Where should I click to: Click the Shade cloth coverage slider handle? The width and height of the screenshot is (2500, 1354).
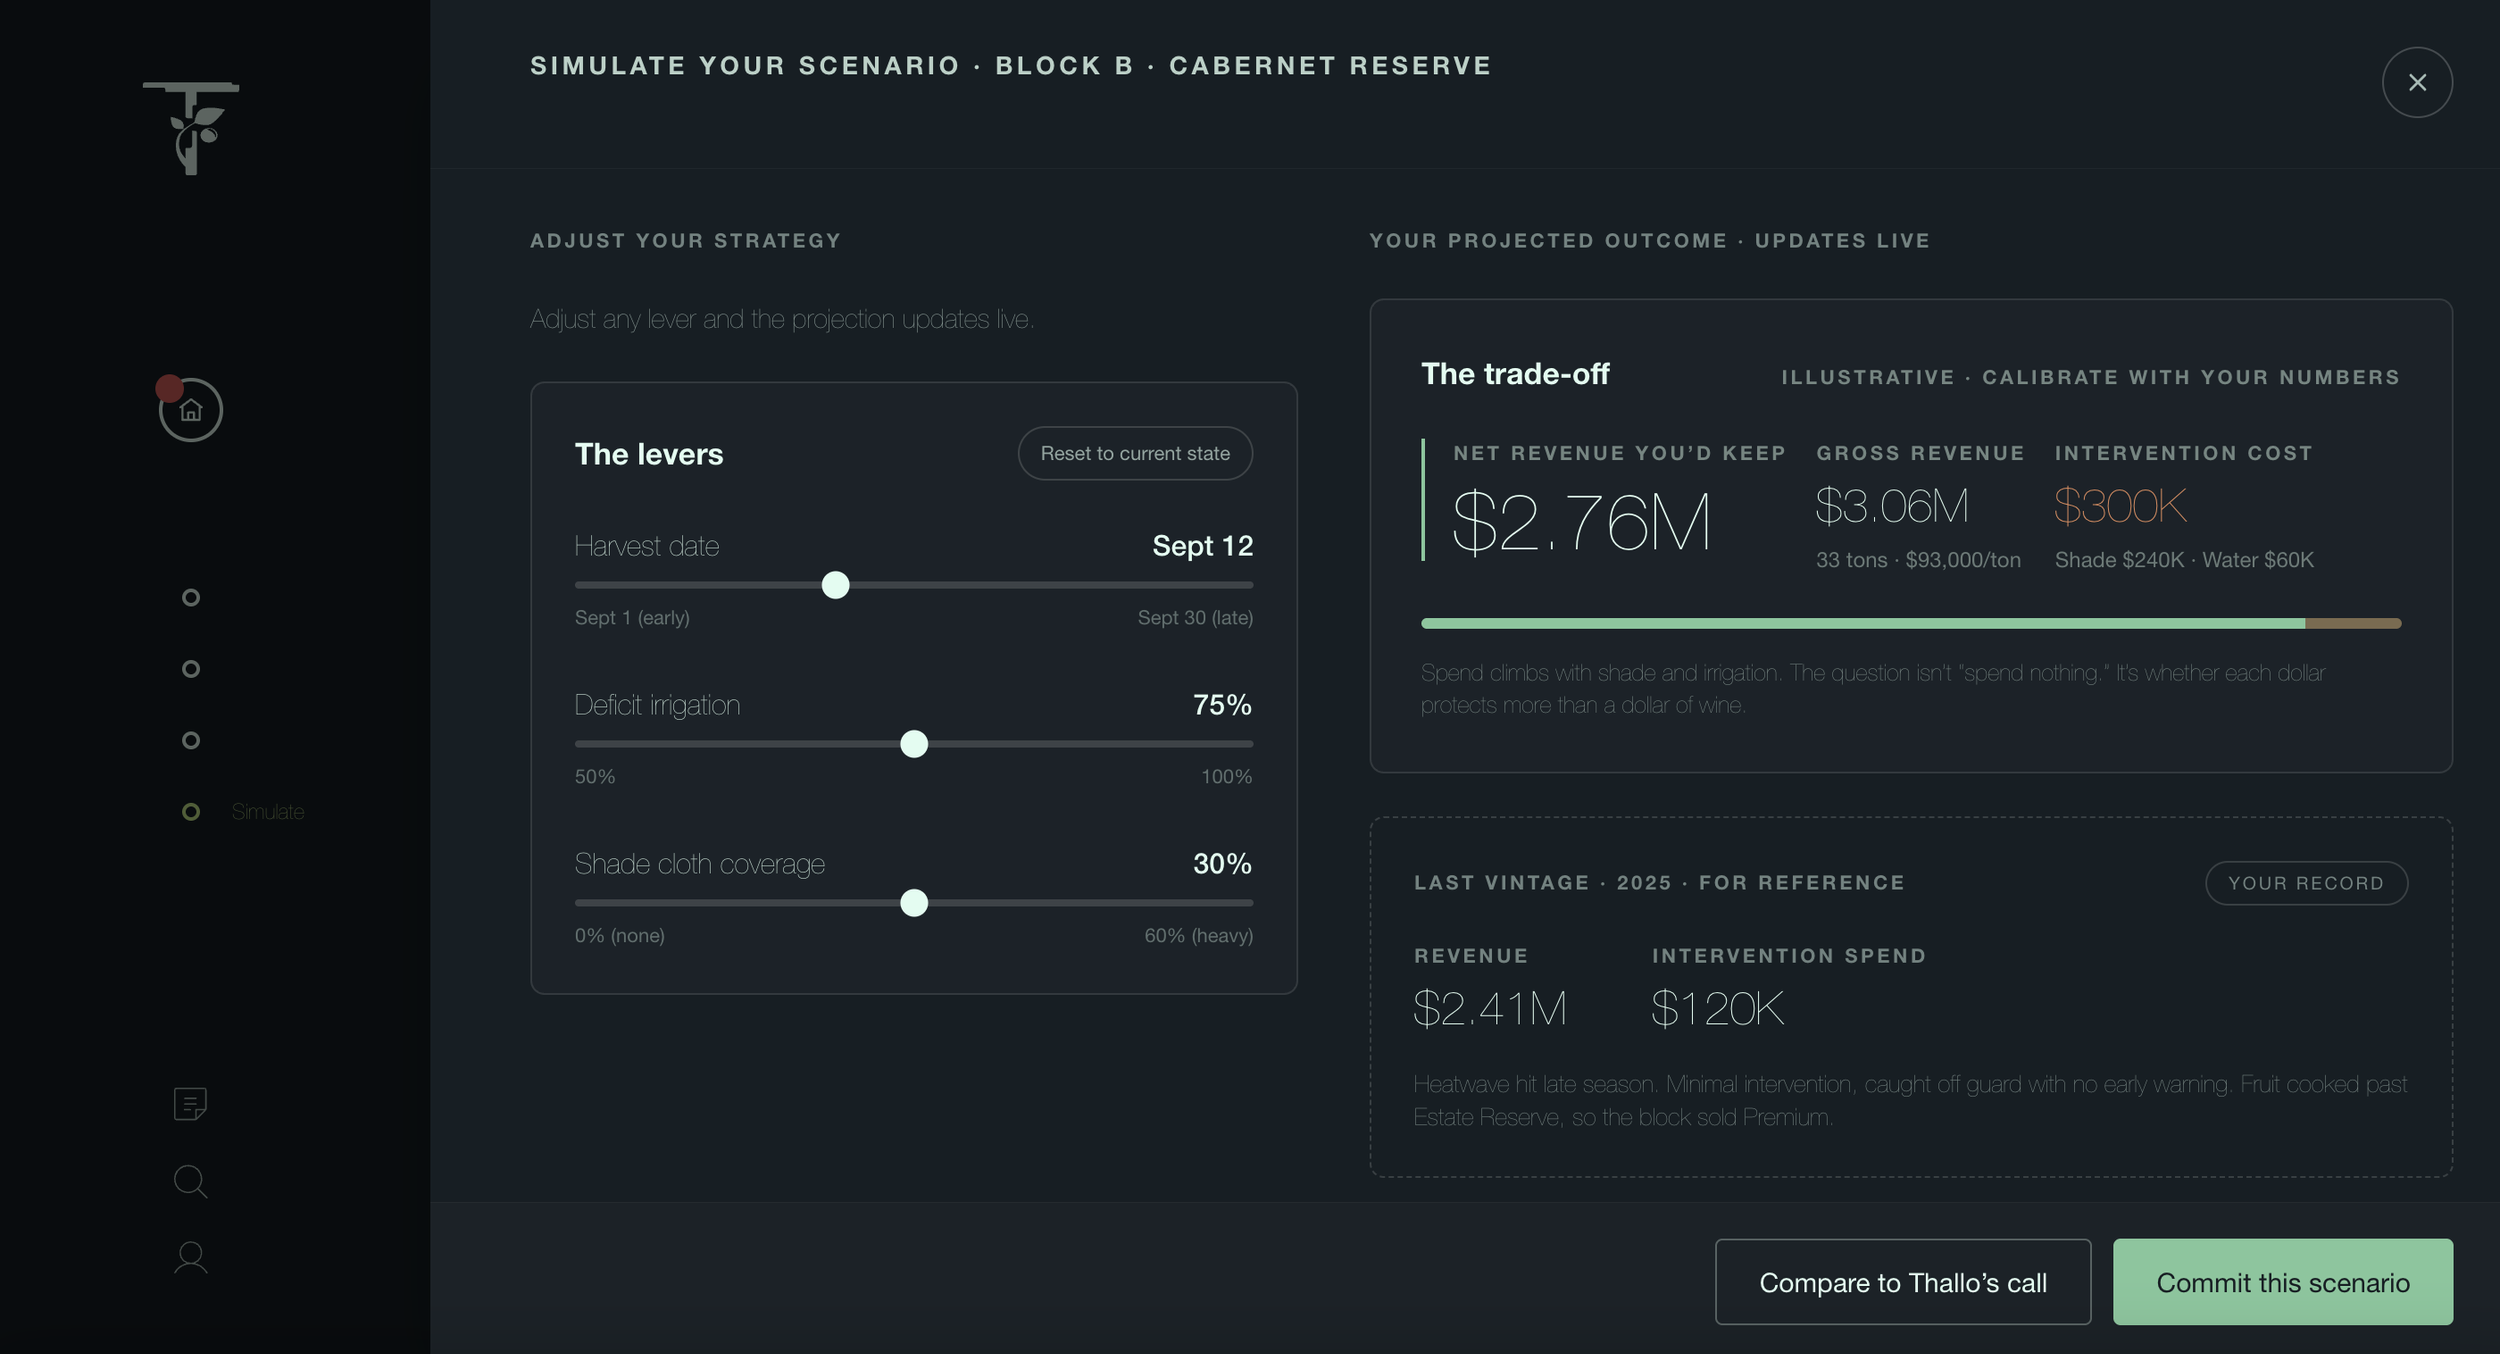[913, 903]
